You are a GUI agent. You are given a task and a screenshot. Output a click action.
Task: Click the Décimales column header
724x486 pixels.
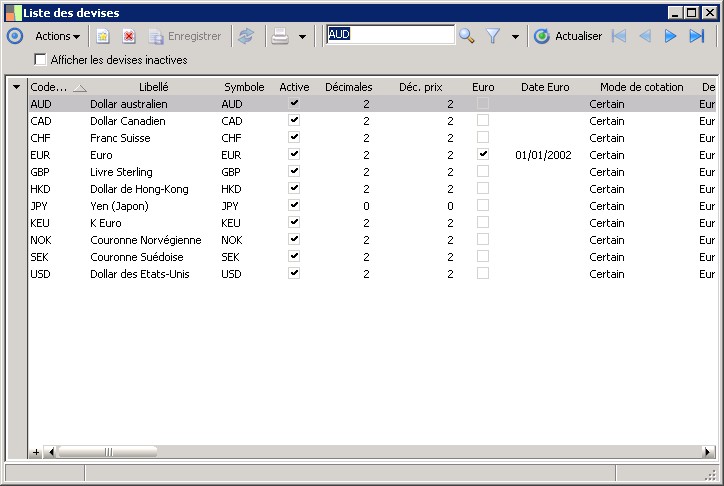349,87
